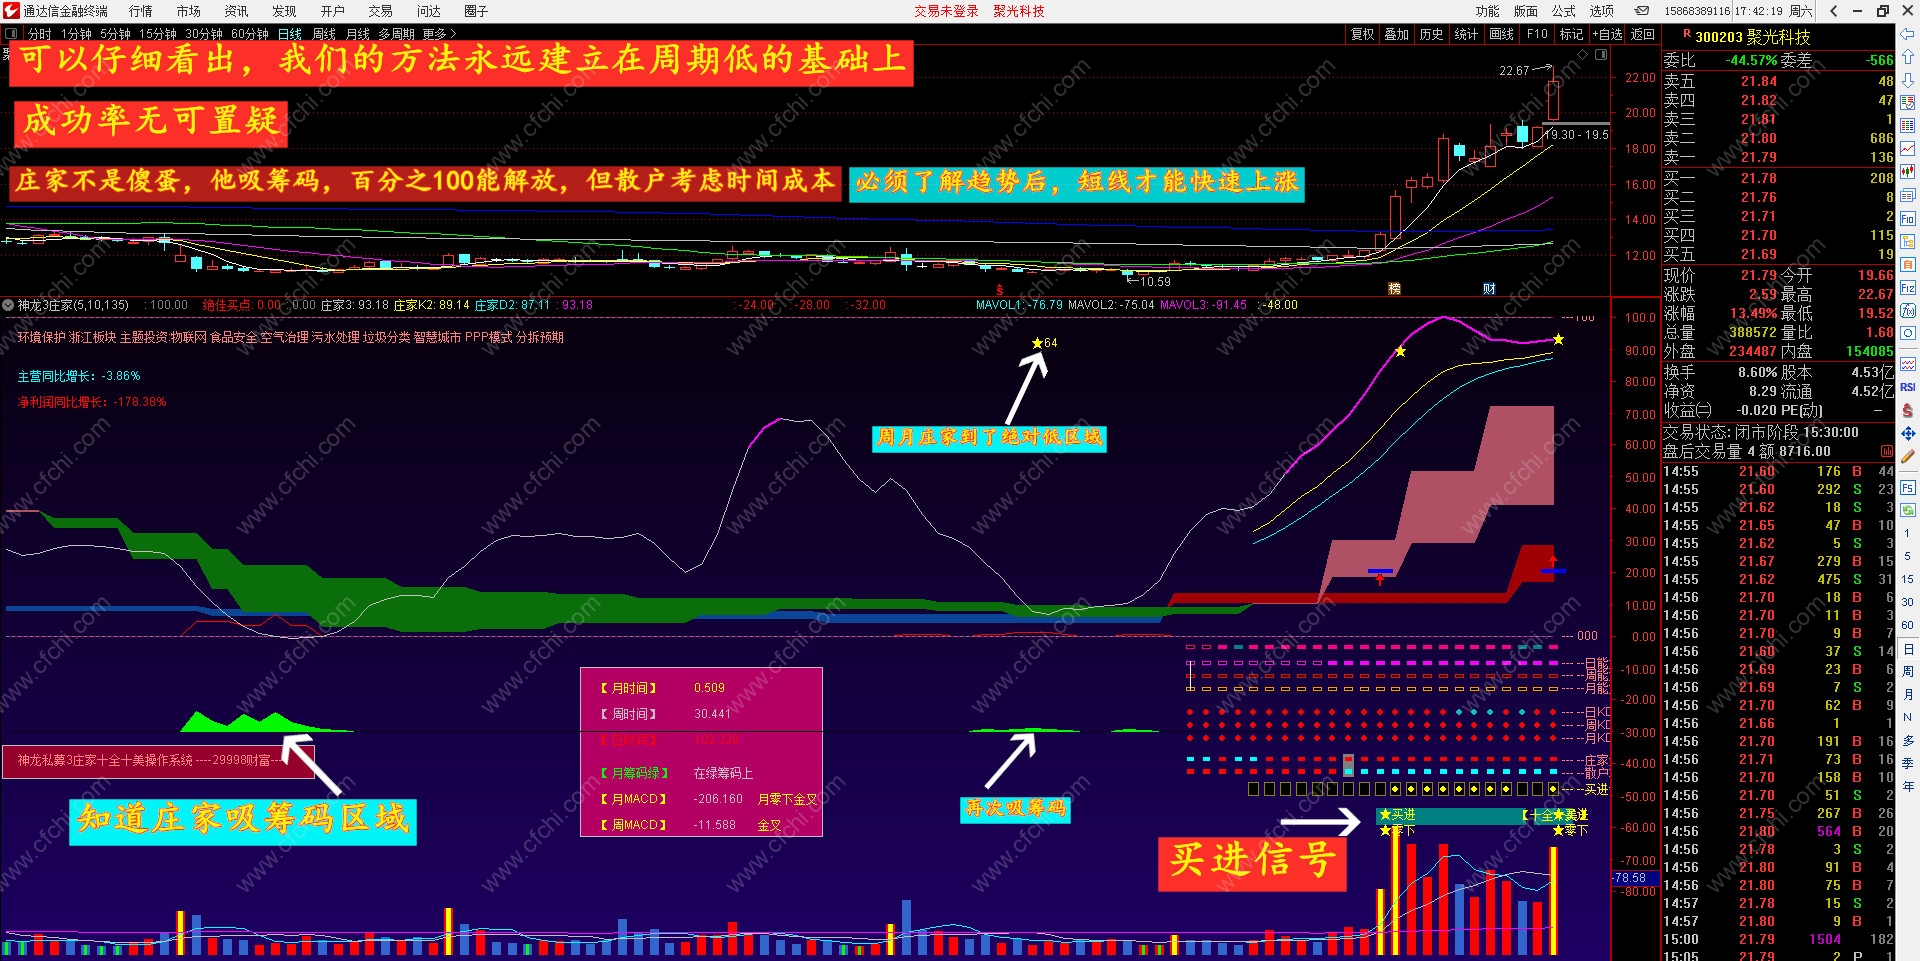The image size is (1920, 961).
Task: Click the 交易未登录 login link
Action: pos(946,11)
